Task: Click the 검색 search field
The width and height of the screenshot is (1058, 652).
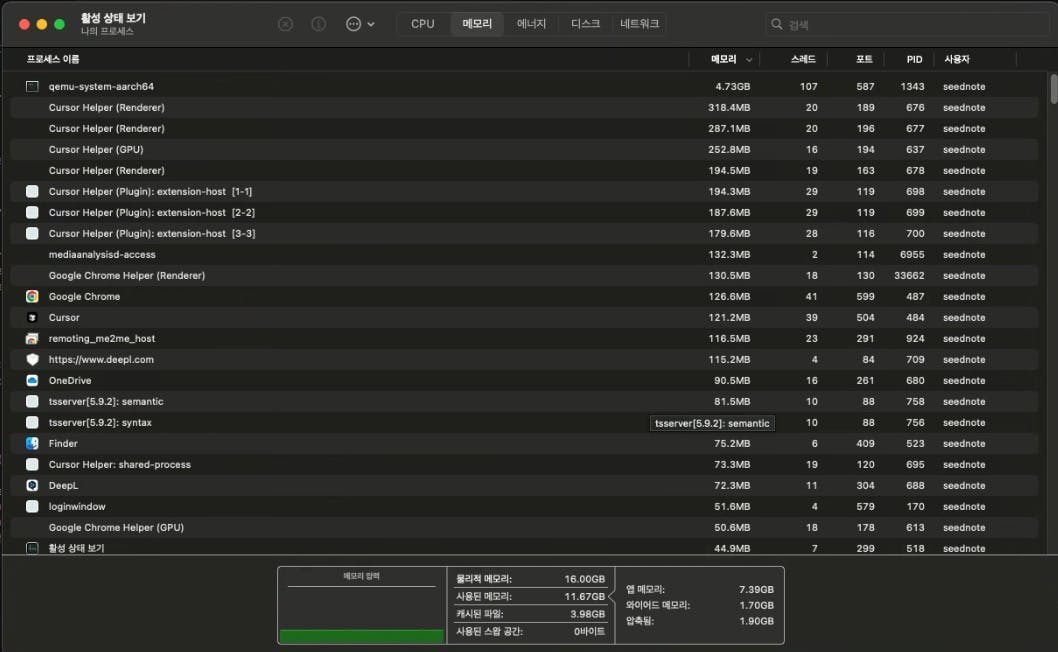Action: click(x=908, y=24)
